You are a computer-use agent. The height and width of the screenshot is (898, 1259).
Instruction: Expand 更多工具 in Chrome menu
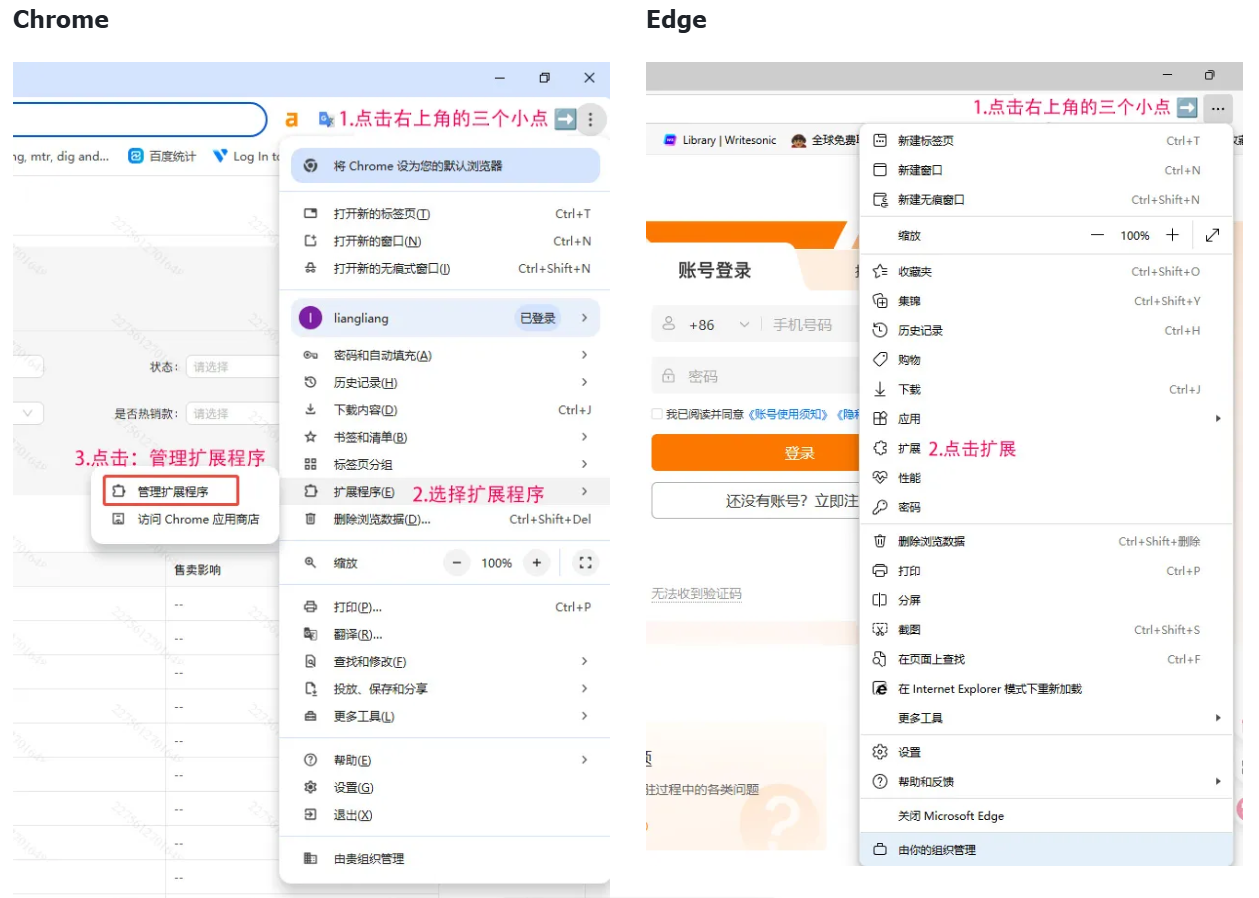click(x=445, y=716)
